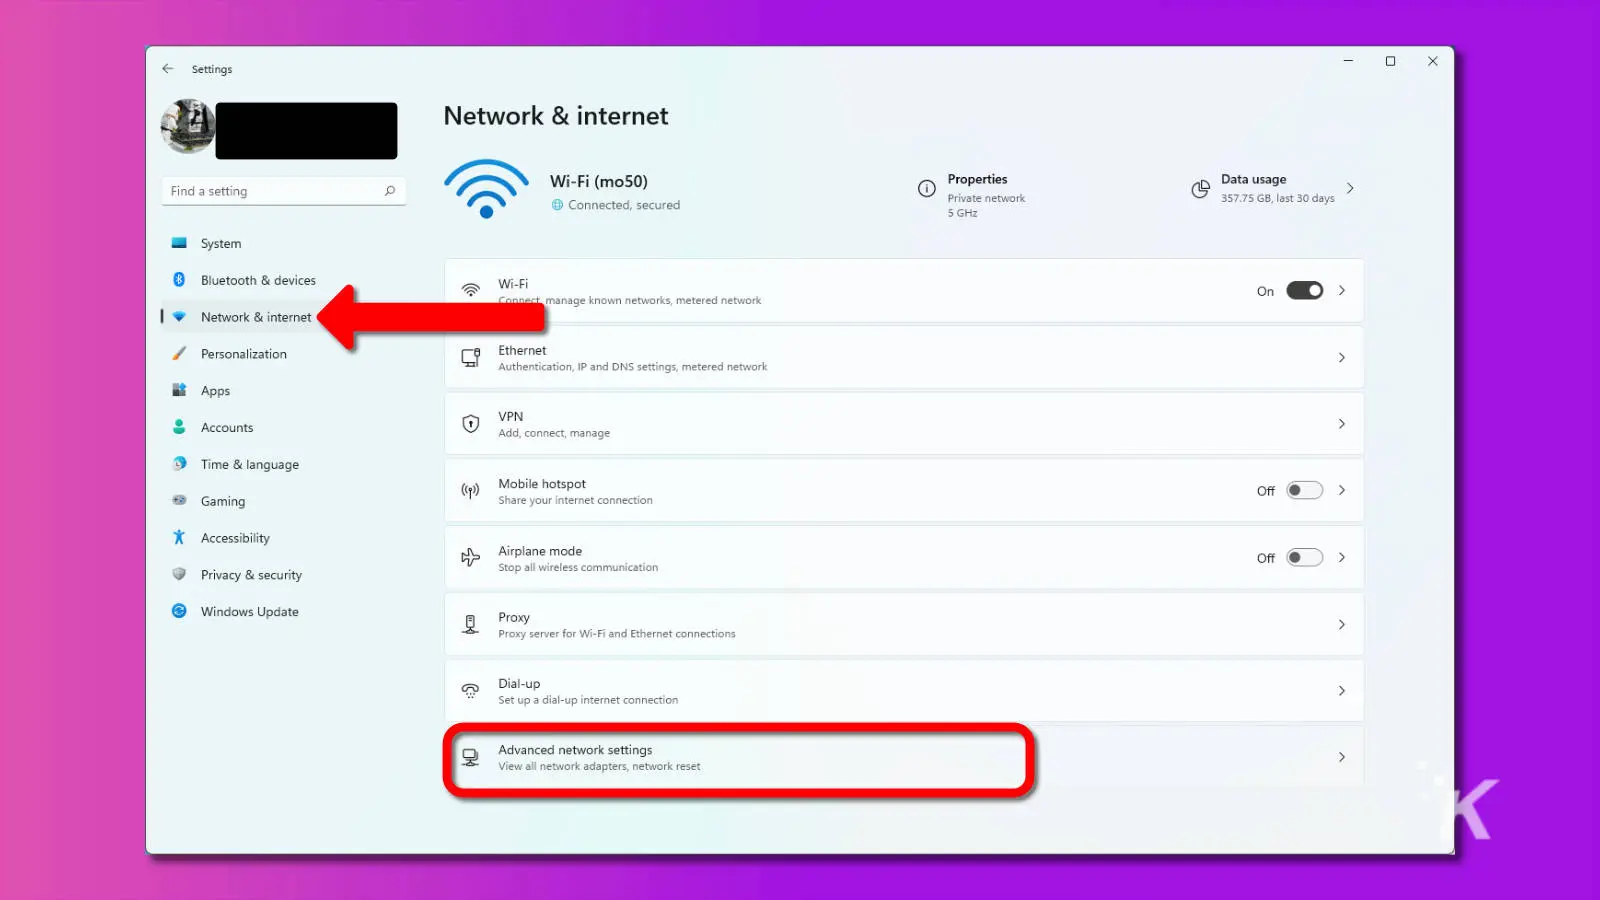Image resolution: width=1600 pixels, height=900 pixels.
Task: Expand the Proxy row chevron
Action: click(x=1342, y=624)
